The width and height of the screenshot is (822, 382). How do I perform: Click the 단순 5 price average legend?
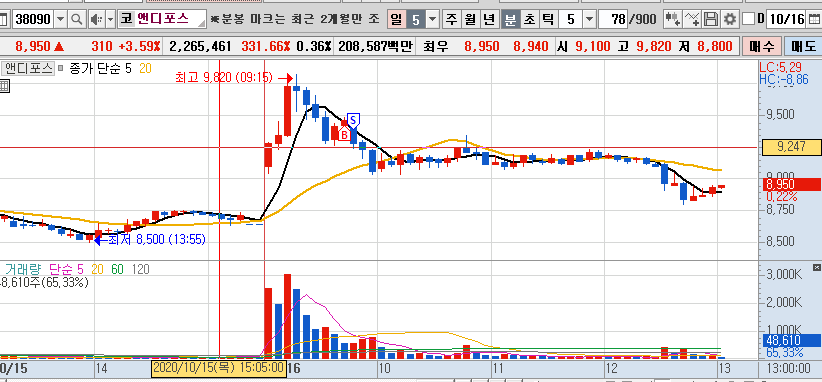115,69
